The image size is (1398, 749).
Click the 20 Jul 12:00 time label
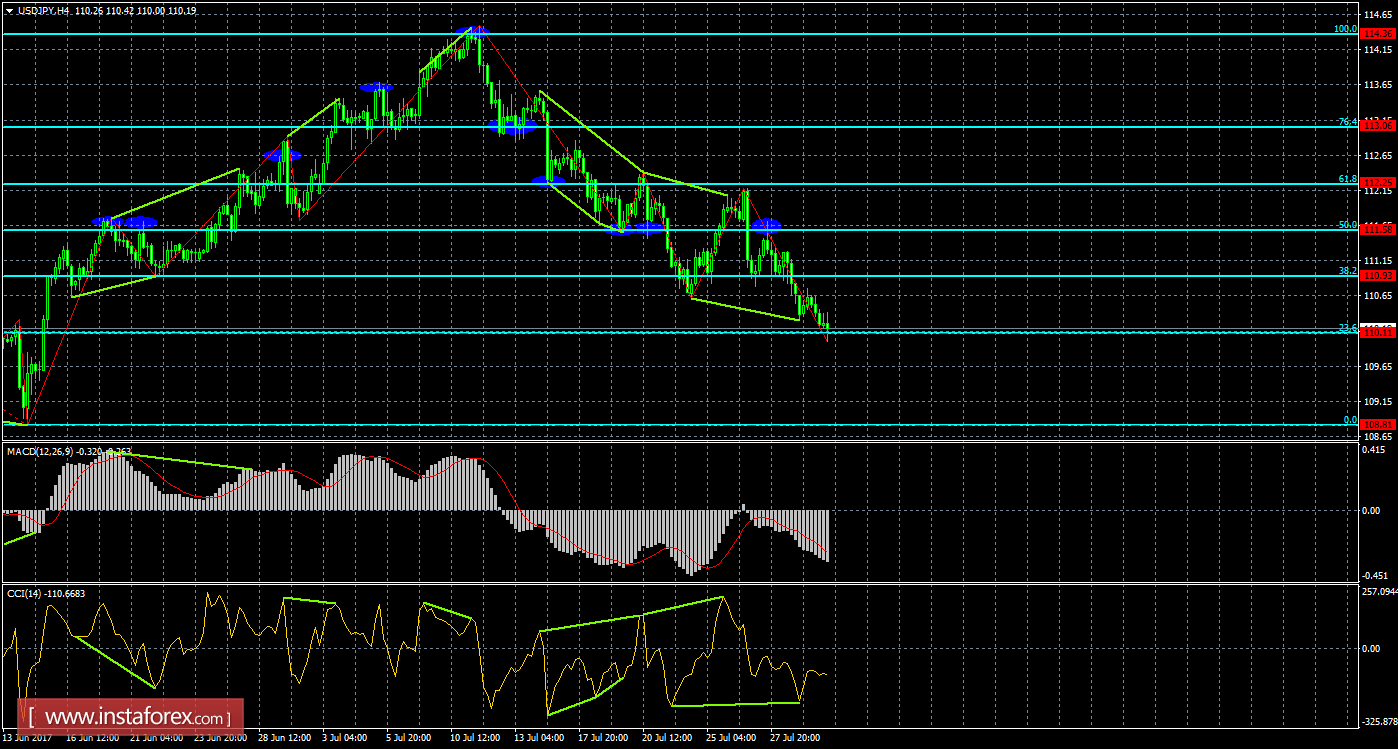(667, 738)
